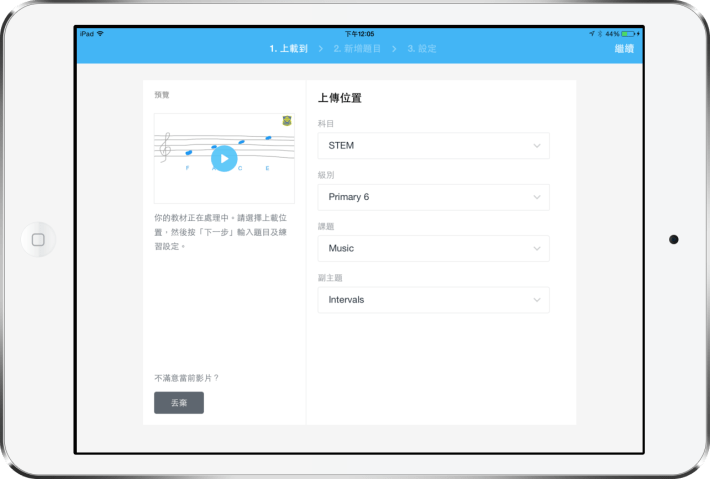
Task: Tap the Bluetooth icon in status bar
Action: (x=599, y=34)
